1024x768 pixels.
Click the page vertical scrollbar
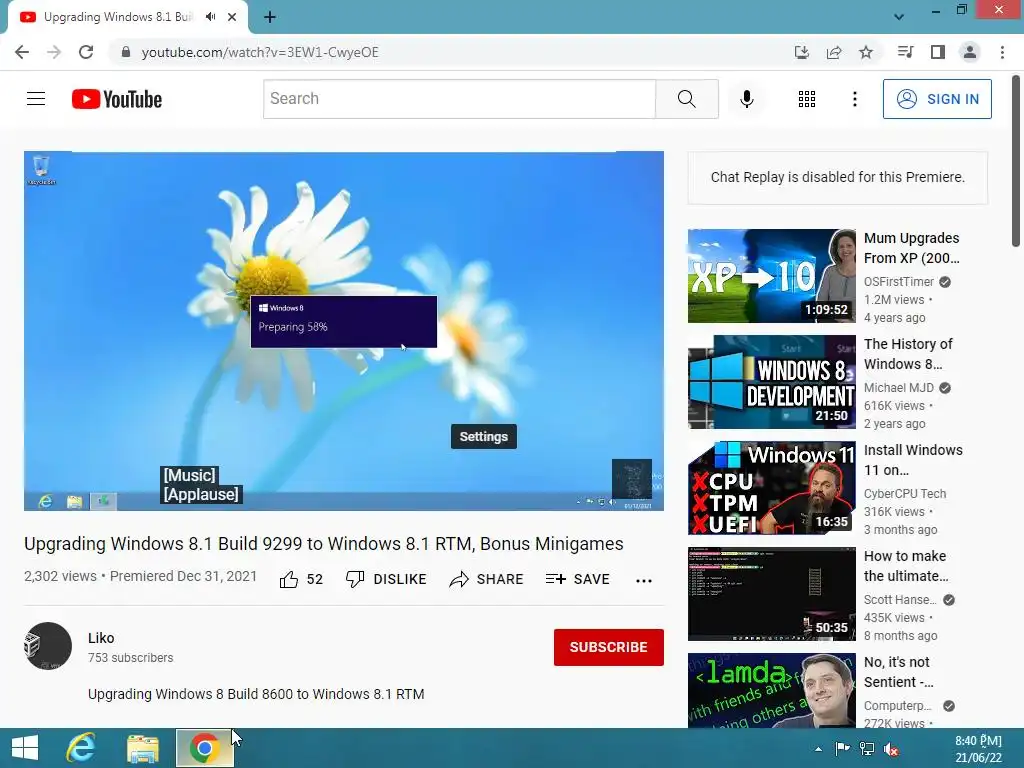coord(1016,160)
